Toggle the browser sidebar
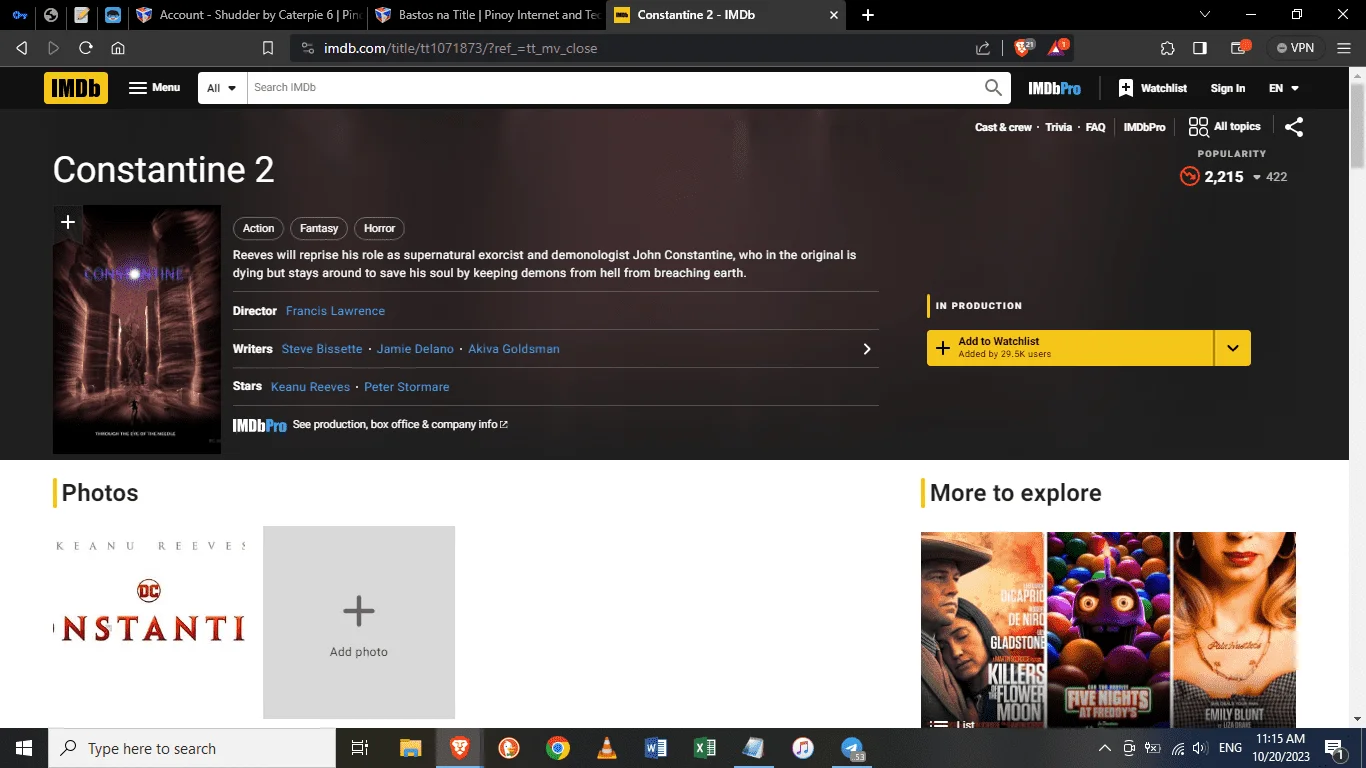The image size is (1366, 768). (1200, 48)
